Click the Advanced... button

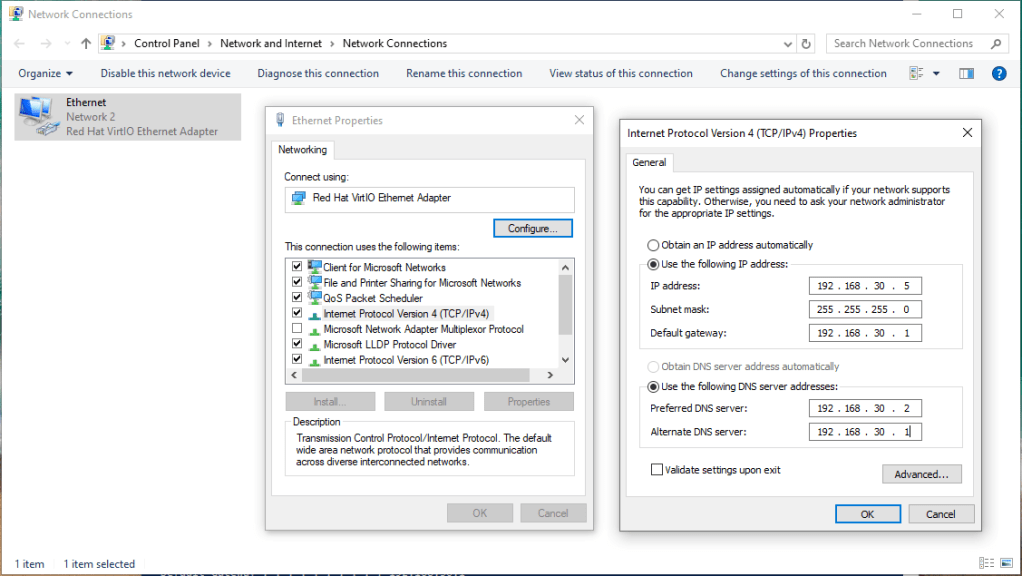coord(921,474)
